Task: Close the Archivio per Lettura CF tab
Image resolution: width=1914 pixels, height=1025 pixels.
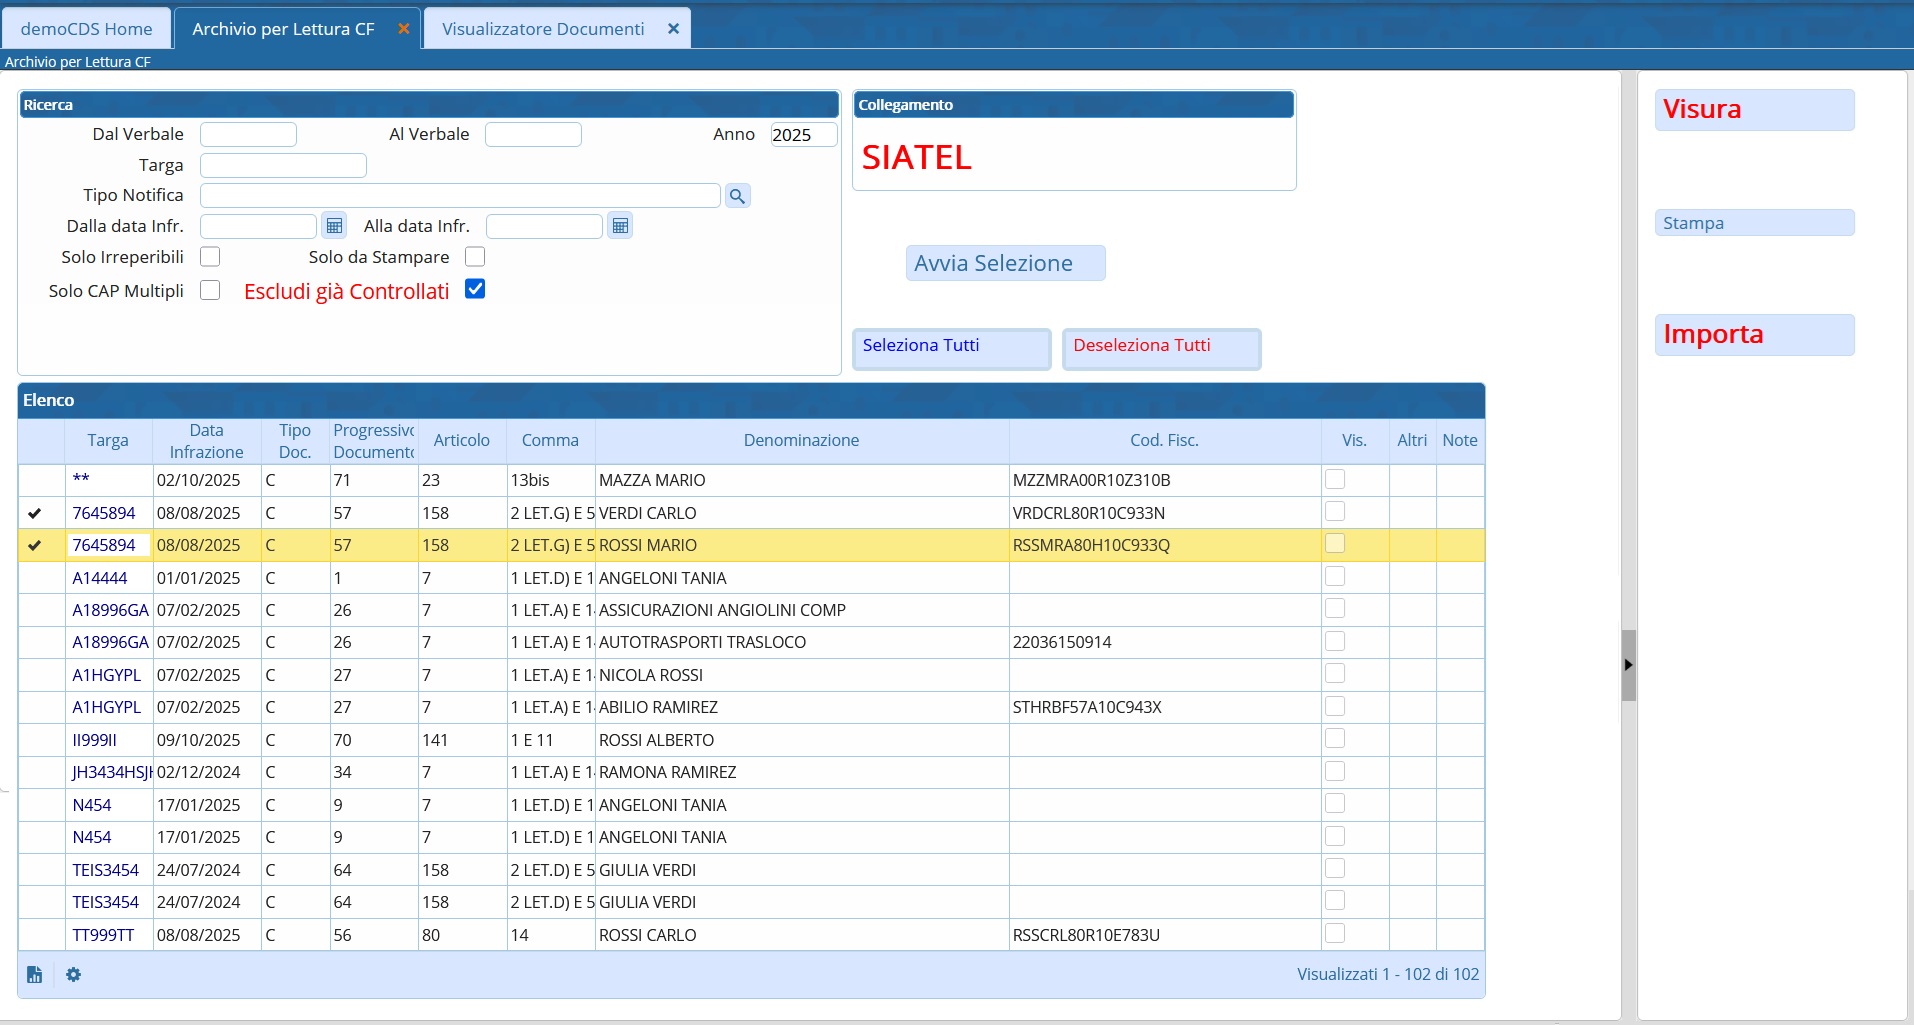Action: coord(404,29)
